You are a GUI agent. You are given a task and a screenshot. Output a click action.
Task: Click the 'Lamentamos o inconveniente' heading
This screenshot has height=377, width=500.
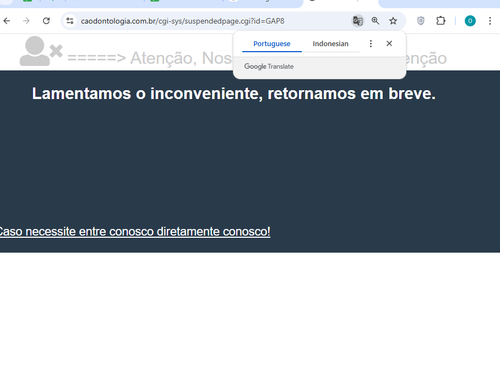pyautogui.click(x=234, y=94)
